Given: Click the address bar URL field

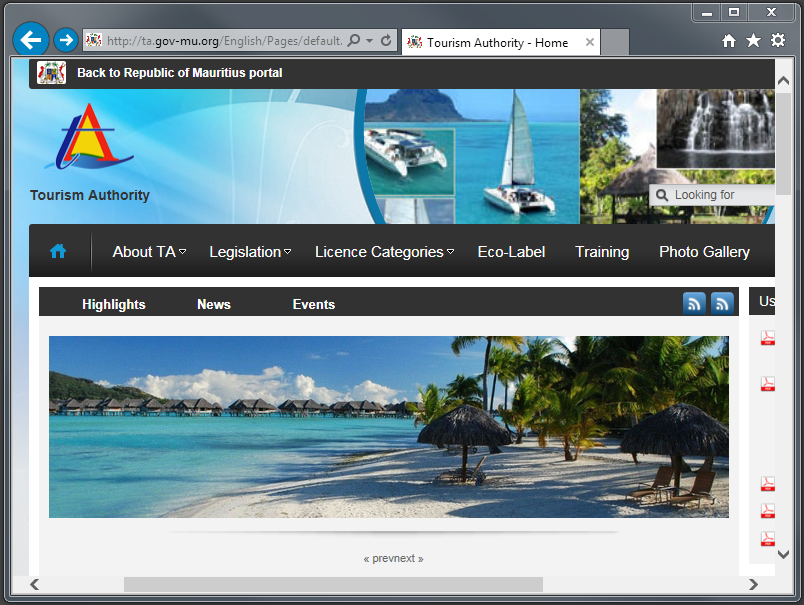Looking at the screenshot, I should (224, 41).
